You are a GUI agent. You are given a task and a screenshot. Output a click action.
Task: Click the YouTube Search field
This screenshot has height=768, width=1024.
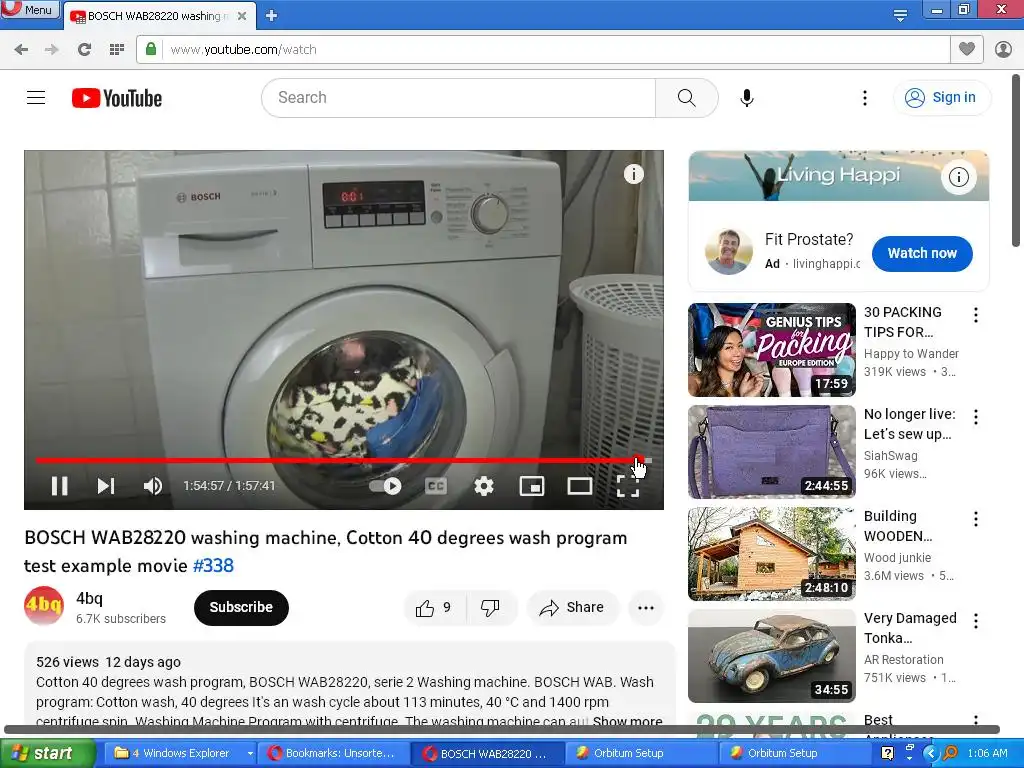coord(458,98)
